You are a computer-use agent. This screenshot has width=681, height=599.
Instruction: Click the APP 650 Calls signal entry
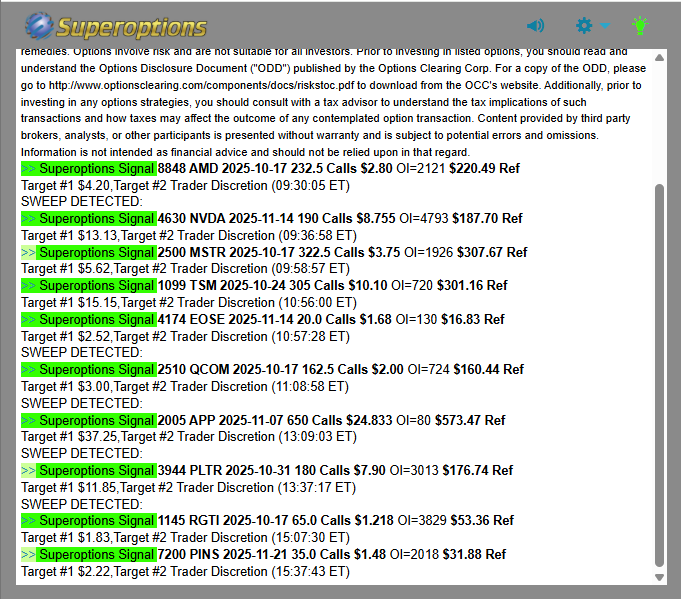pos(331,420)
